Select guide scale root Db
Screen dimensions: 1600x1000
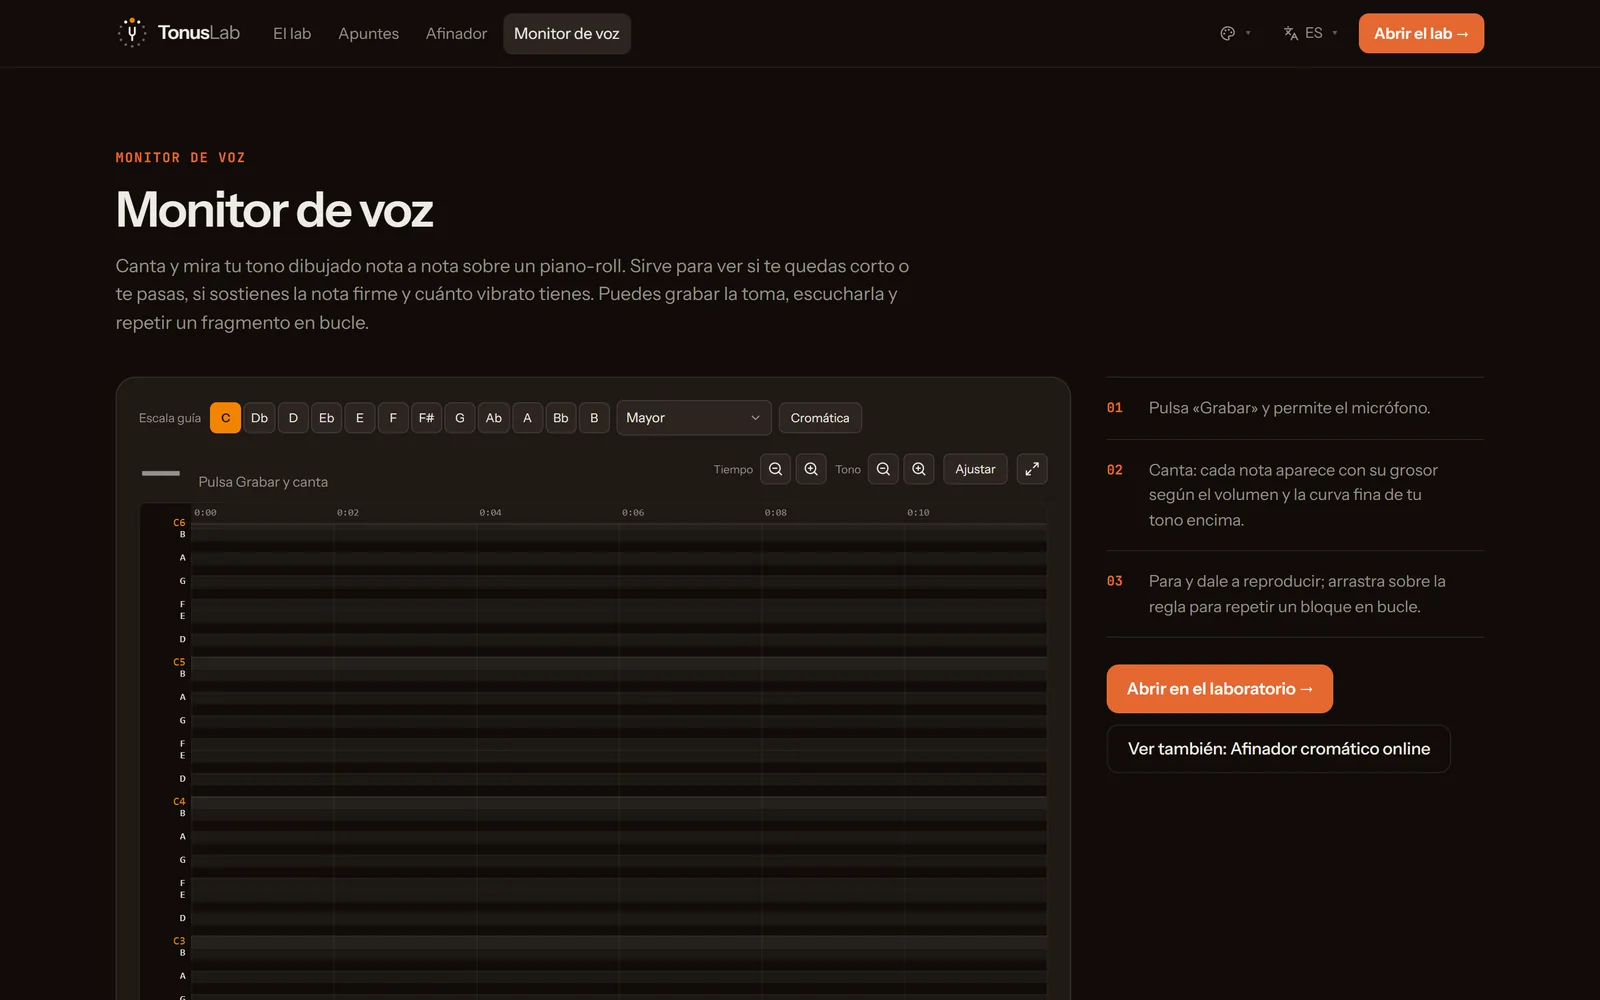point(259,418)
